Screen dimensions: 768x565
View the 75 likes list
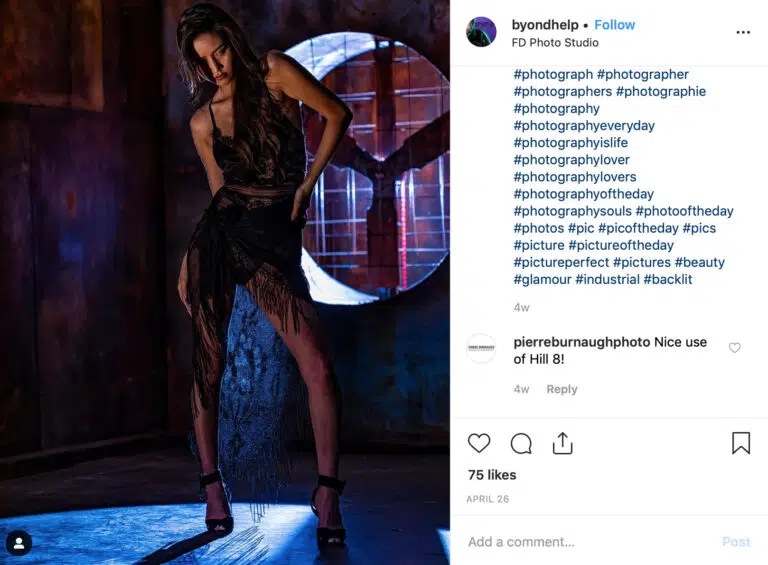click(492, 474)
